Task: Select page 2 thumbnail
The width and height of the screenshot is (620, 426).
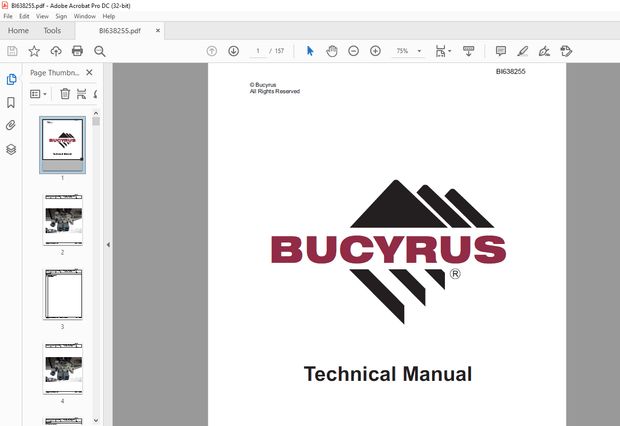Action: [62, 220]
